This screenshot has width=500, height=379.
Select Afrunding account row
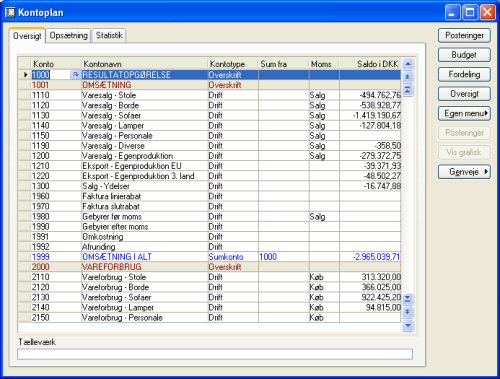(210, 247)
